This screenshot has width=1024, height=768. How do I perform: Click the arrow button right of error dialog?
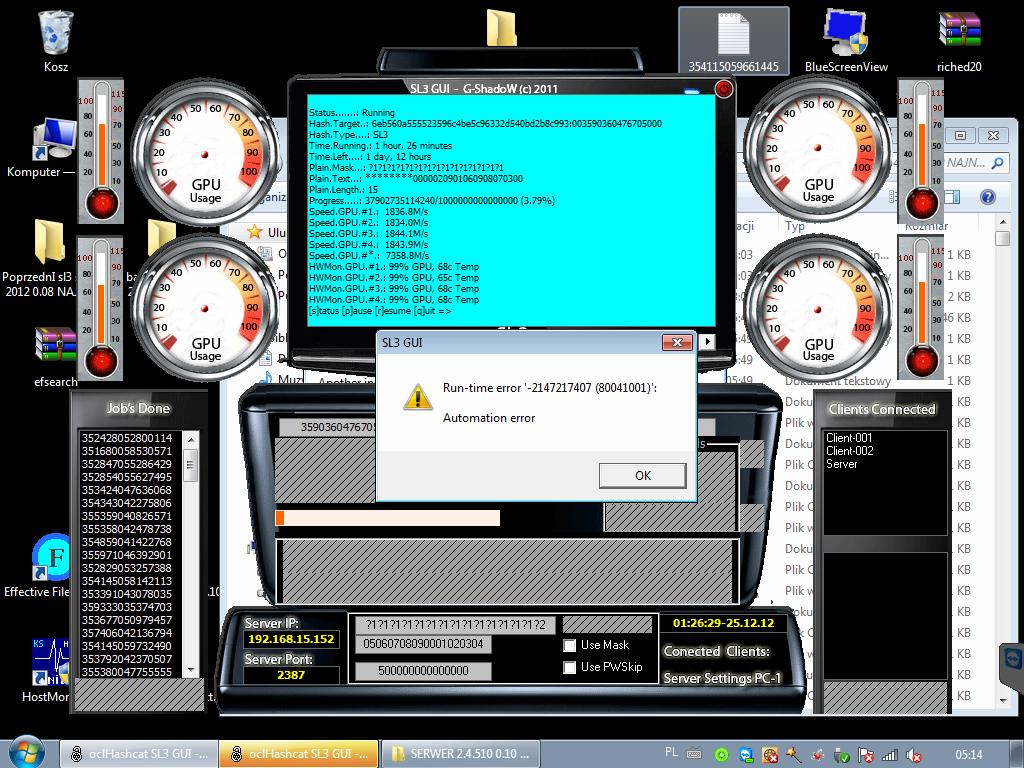click(706, 342)
